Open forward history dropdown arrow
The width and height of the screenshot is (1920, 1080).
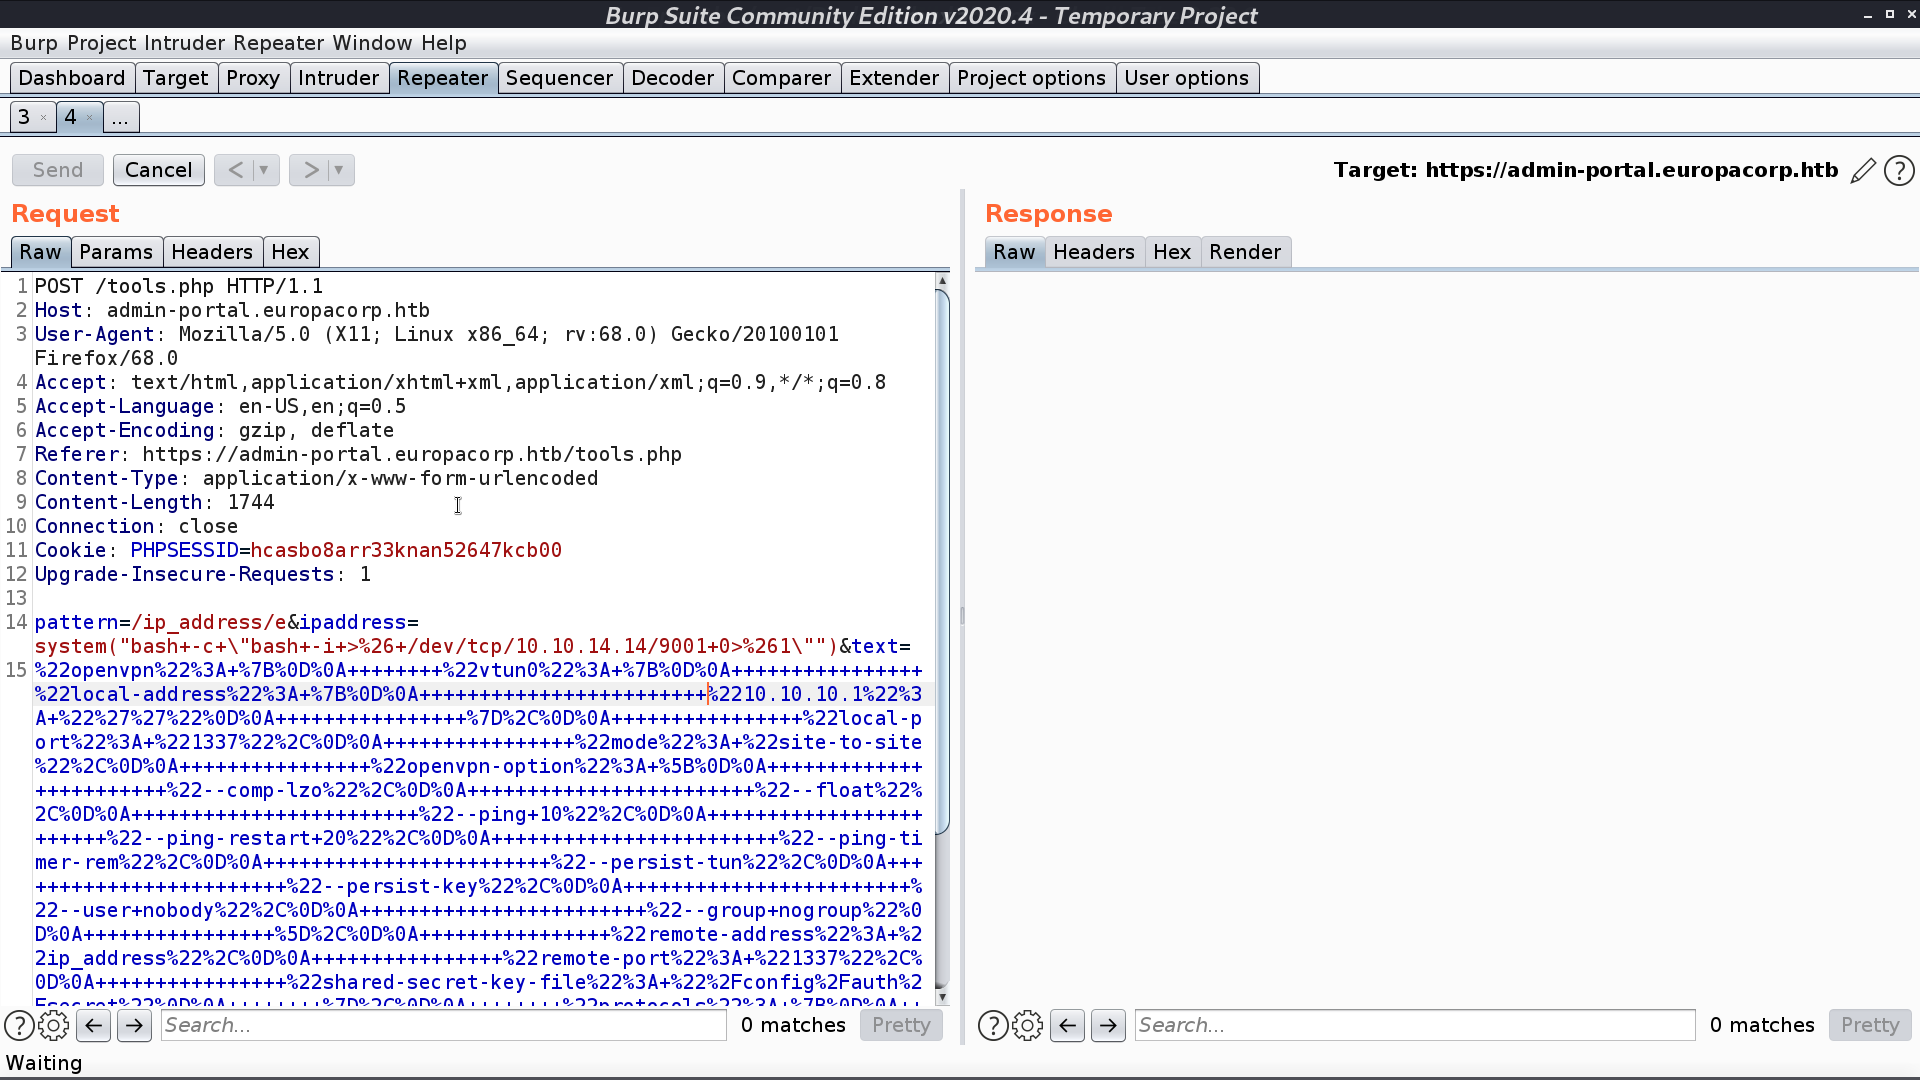[339, 170]
